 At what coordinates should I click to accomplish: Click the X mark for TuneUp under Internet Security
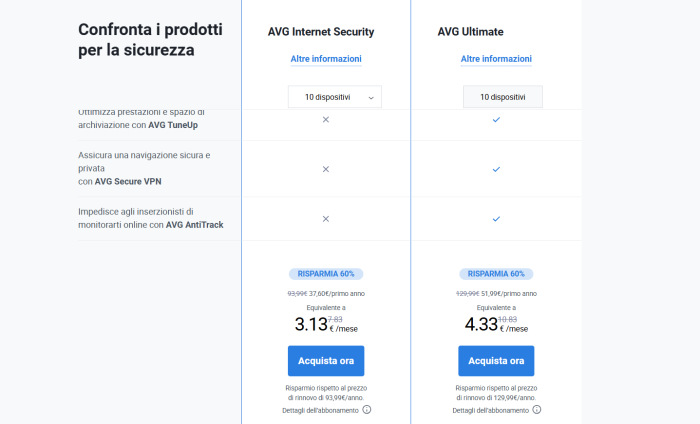tap(325, 119)
